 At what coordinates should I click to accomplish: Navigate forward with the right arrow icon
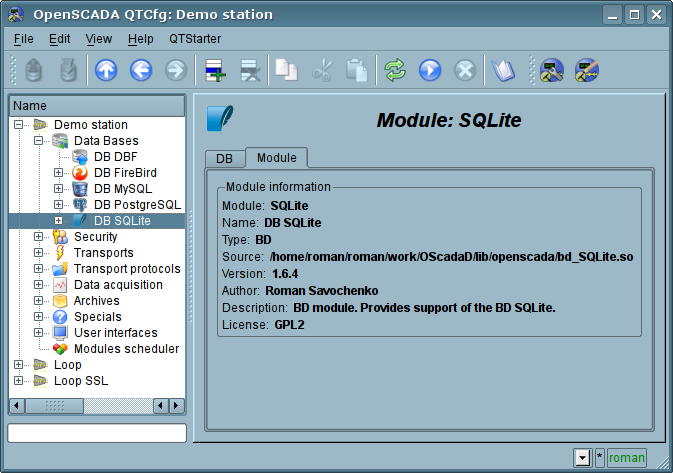[x=176, y=70]
